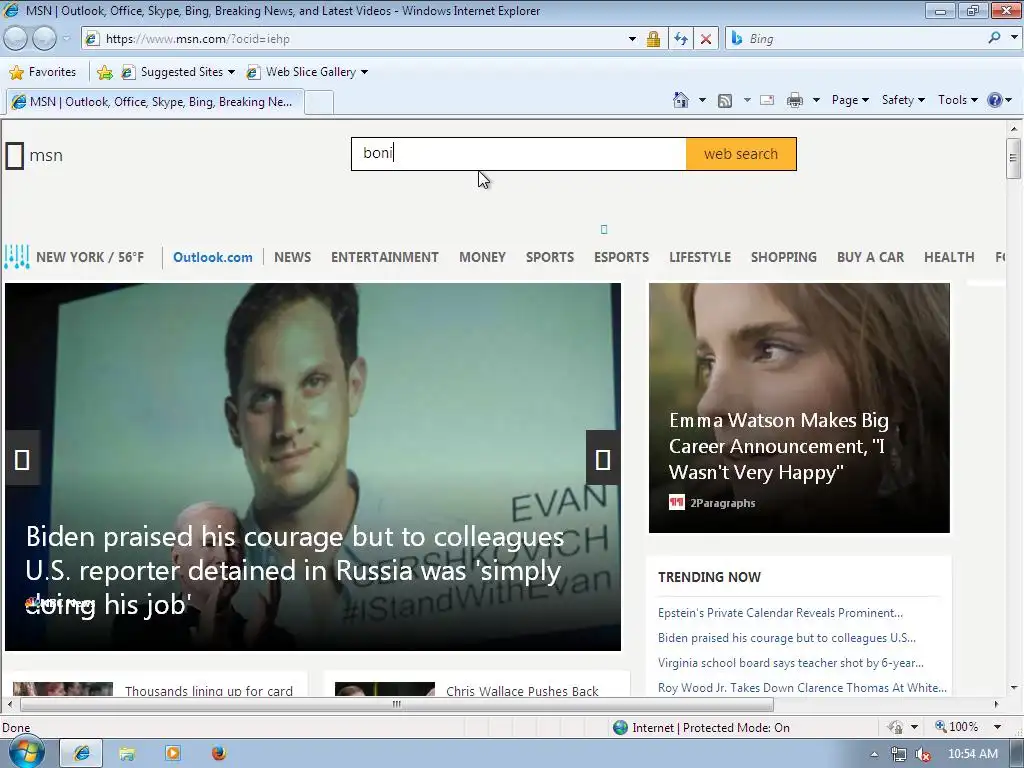Open the Page menu
The image size is (1024, 768).
click(x=850, y=100)
